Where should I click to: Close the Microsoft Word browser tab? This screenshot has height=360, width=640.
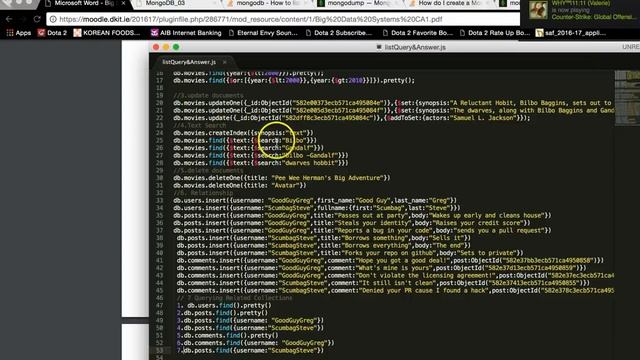[x=124, y=3]
